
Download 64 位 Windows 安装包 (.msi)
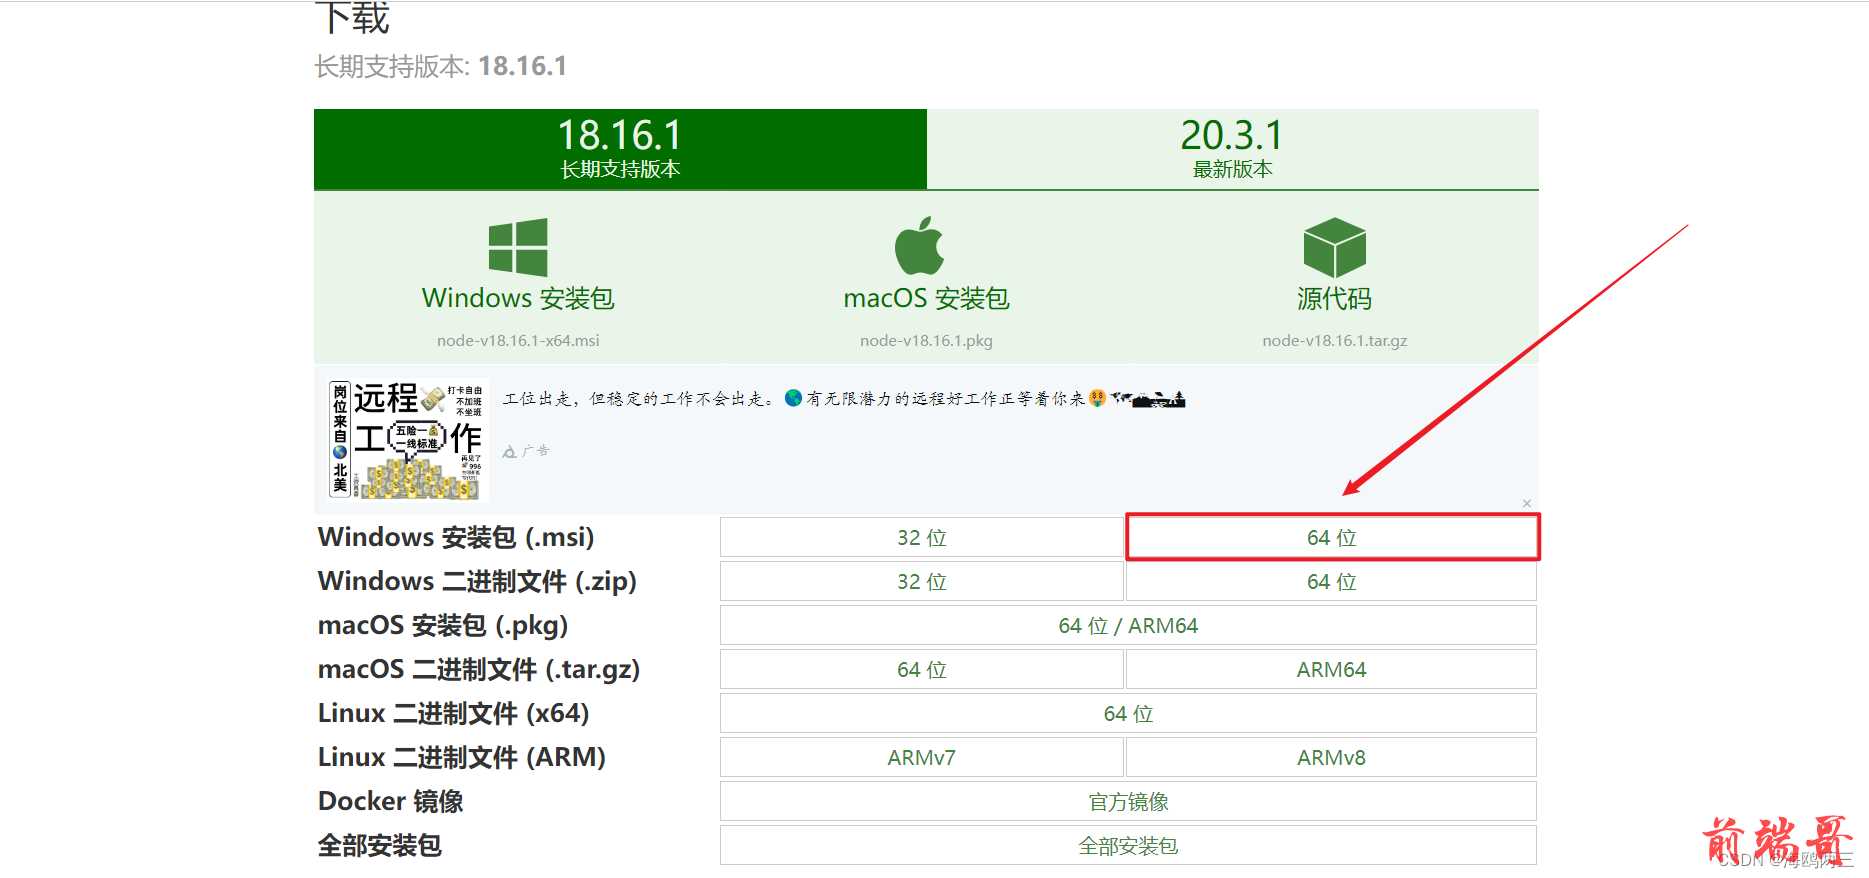tap(1332, 537)
